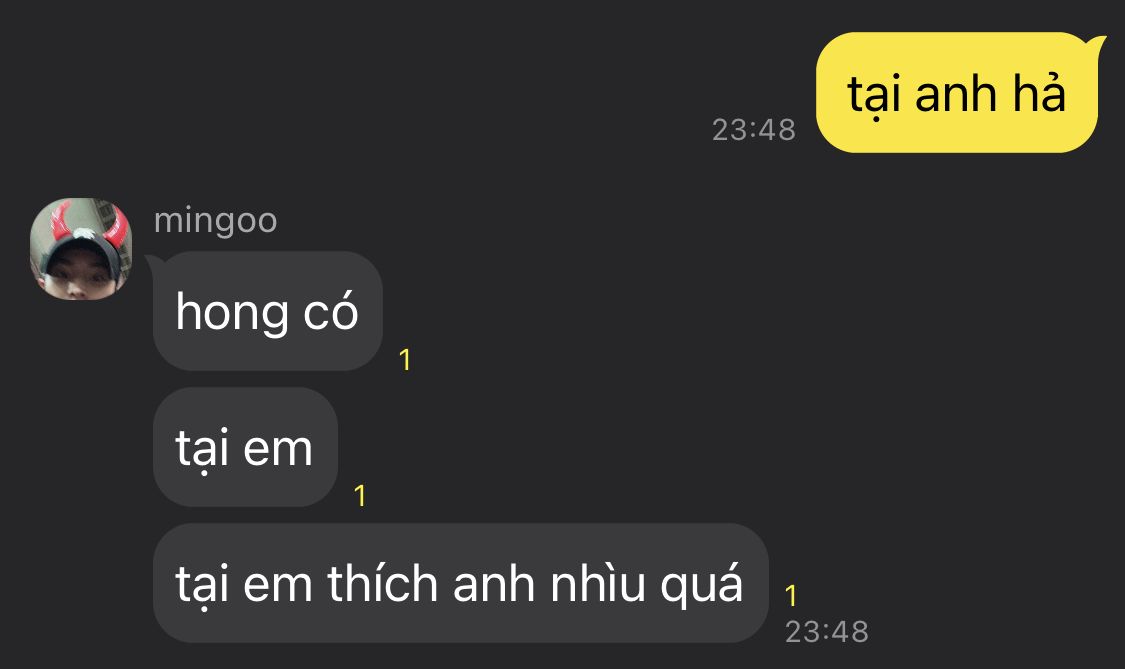Image resolution: width=1125 pixels, height=669 pixels.
Task: Click the 23:48 timestamp beside yellow bubble
Action: (x=753, y=130)
